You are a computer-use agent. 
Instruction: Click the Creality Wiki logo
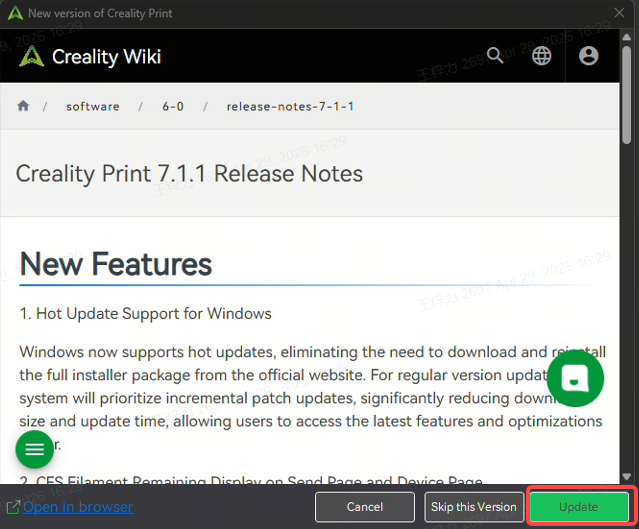click(x=31, y=56)
